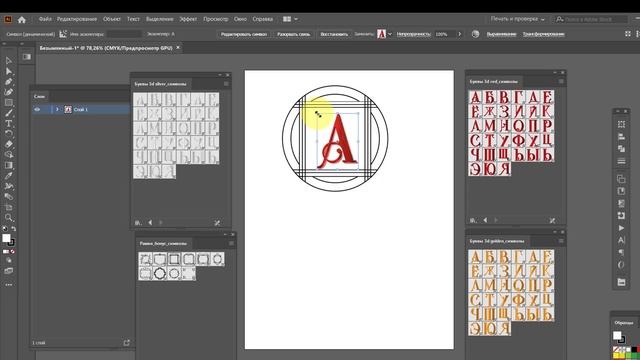Select the Curvature tool
The width and height of the screenshot is (640, 360).
click(x=9, y=92)
